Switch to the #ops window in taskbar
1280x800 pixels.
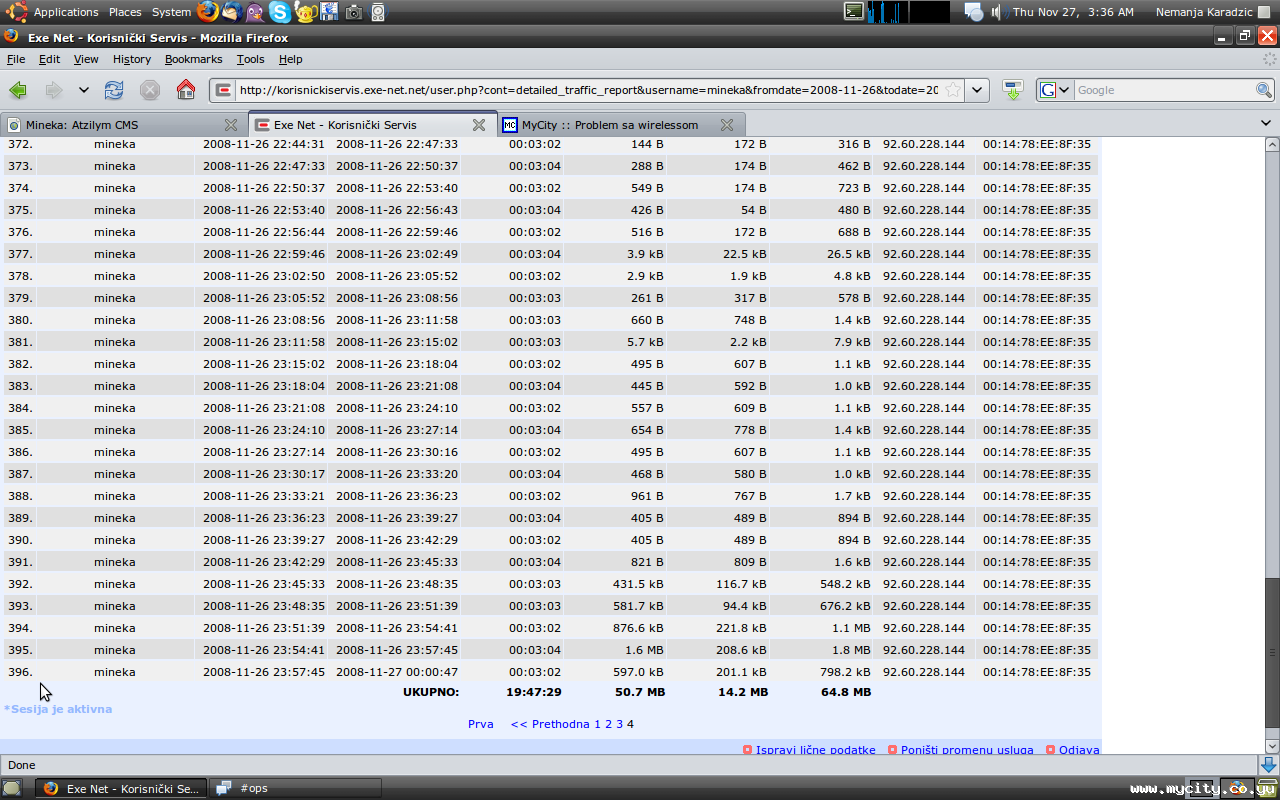[296, 788]
